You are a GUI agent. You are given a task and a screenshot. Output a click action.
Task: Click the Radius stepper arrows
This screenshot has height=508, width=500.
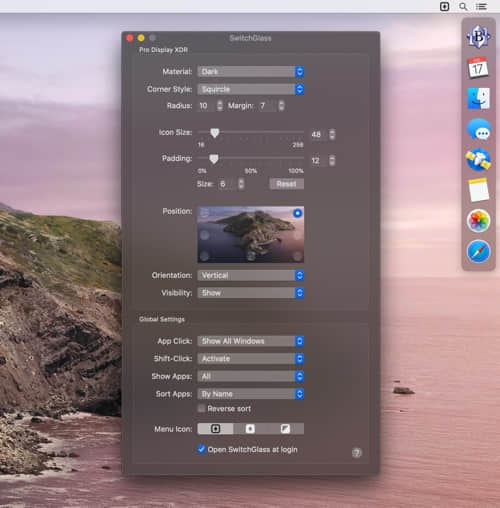[220, 106]
